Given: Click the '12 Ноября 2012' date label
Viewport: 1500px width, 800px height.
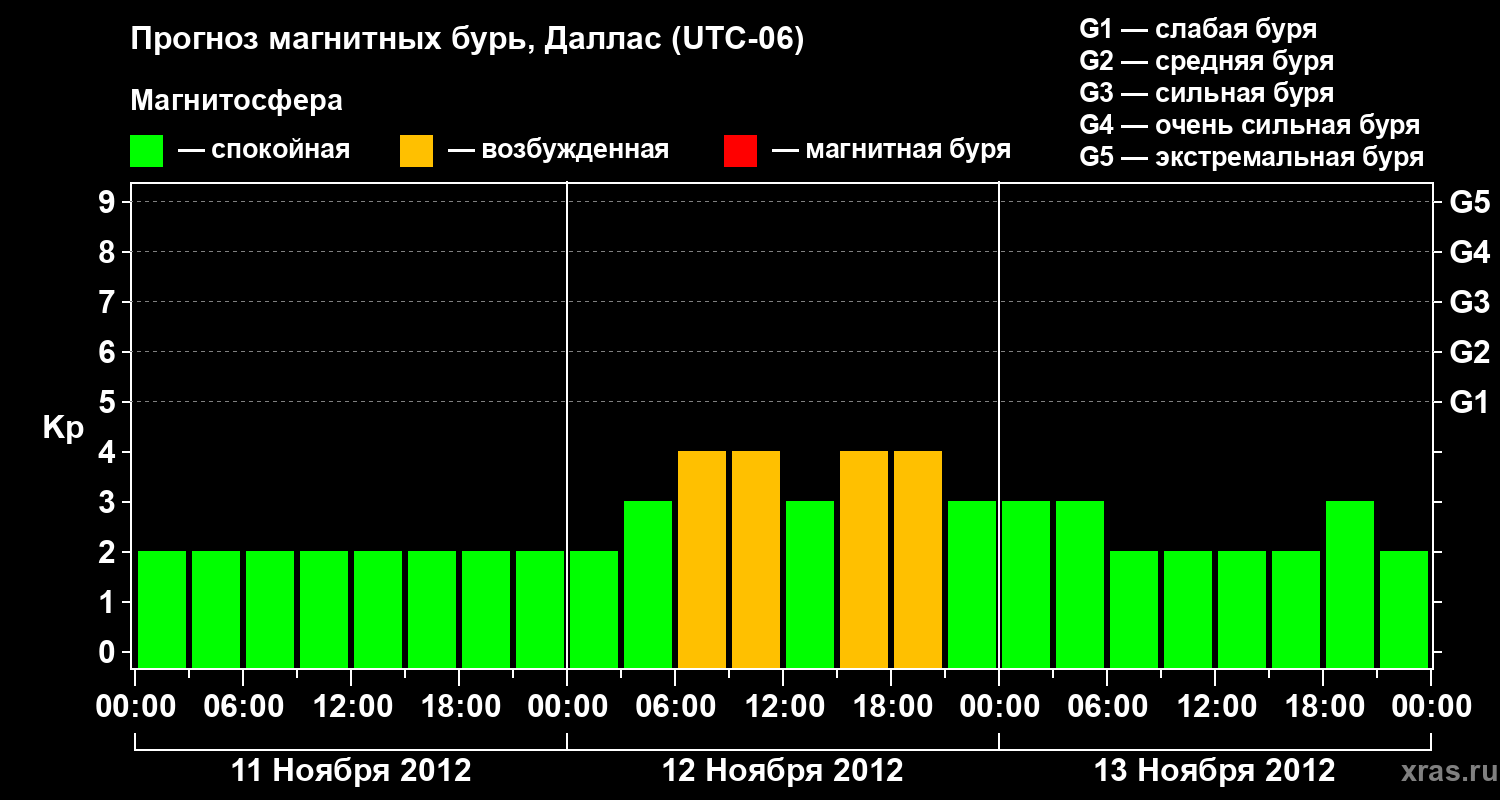Looking at the screenshot, I should (x=783, y=771).
